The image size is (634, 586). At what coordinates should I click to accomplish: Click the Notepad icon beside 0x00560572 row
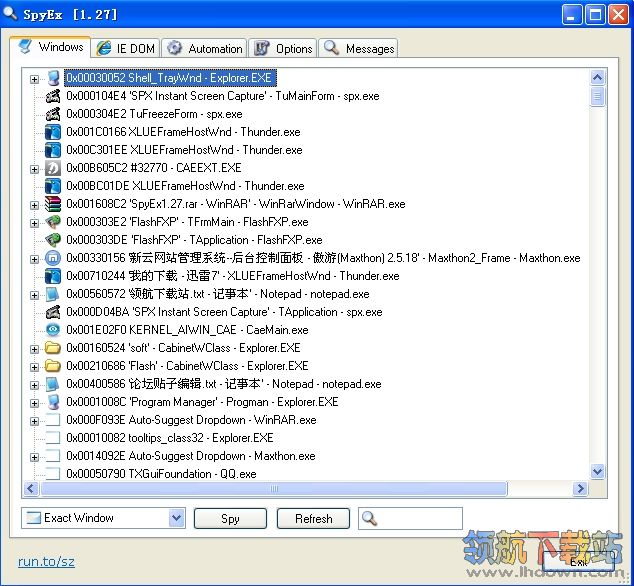53,294
